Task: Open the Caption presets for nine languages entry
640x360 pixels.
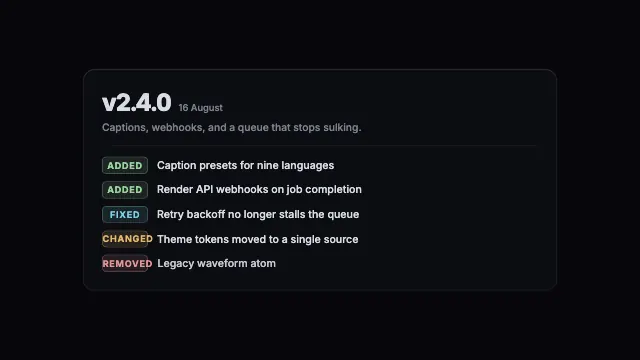Action: (245, 165)
